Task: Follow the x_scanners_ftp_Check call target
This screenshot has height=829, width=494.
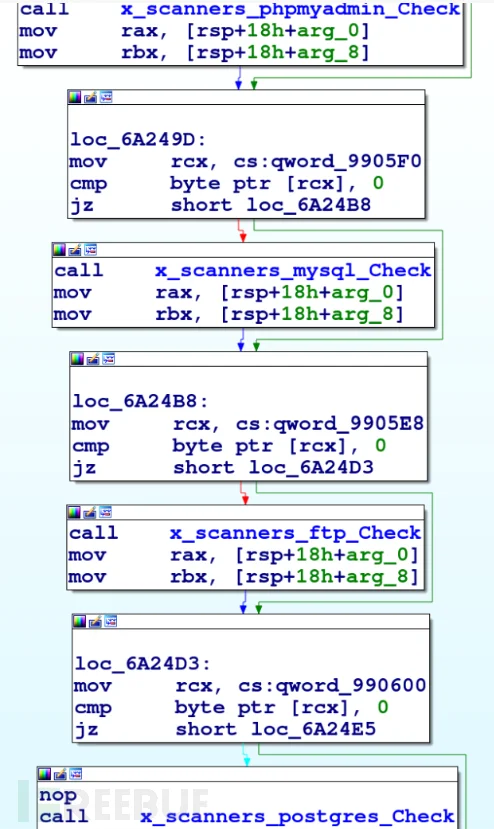Action: point(295,533)
